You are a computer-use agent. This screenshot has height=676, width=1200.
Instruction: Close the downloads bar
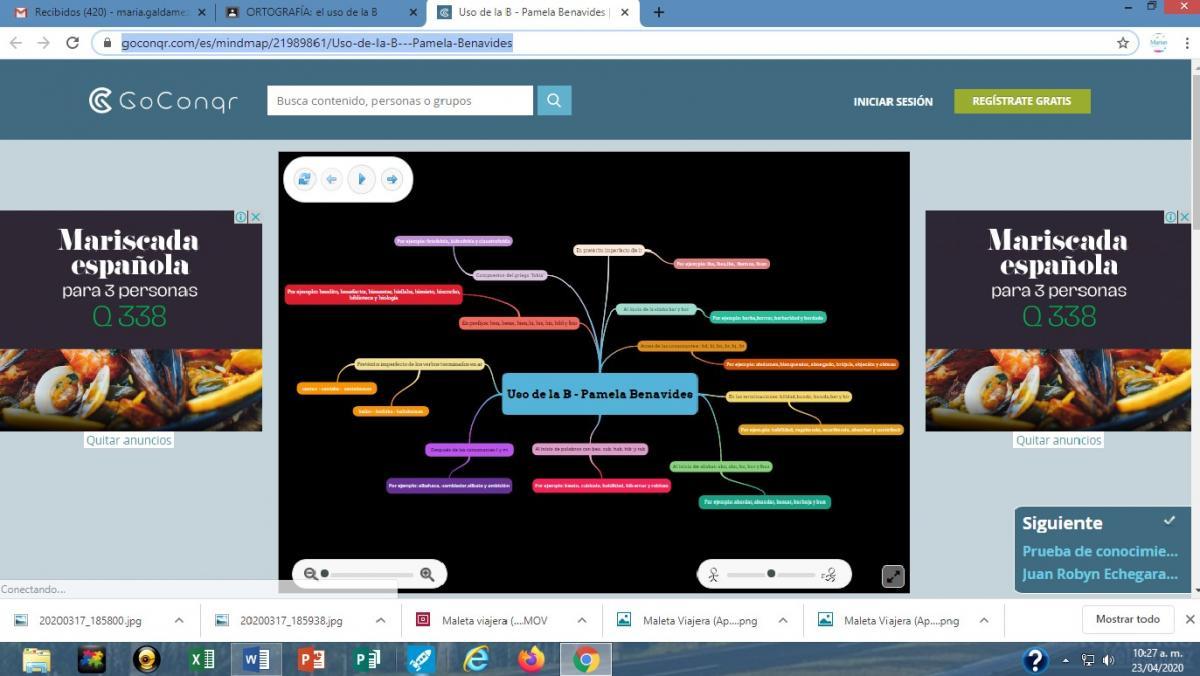(1189, 620)
